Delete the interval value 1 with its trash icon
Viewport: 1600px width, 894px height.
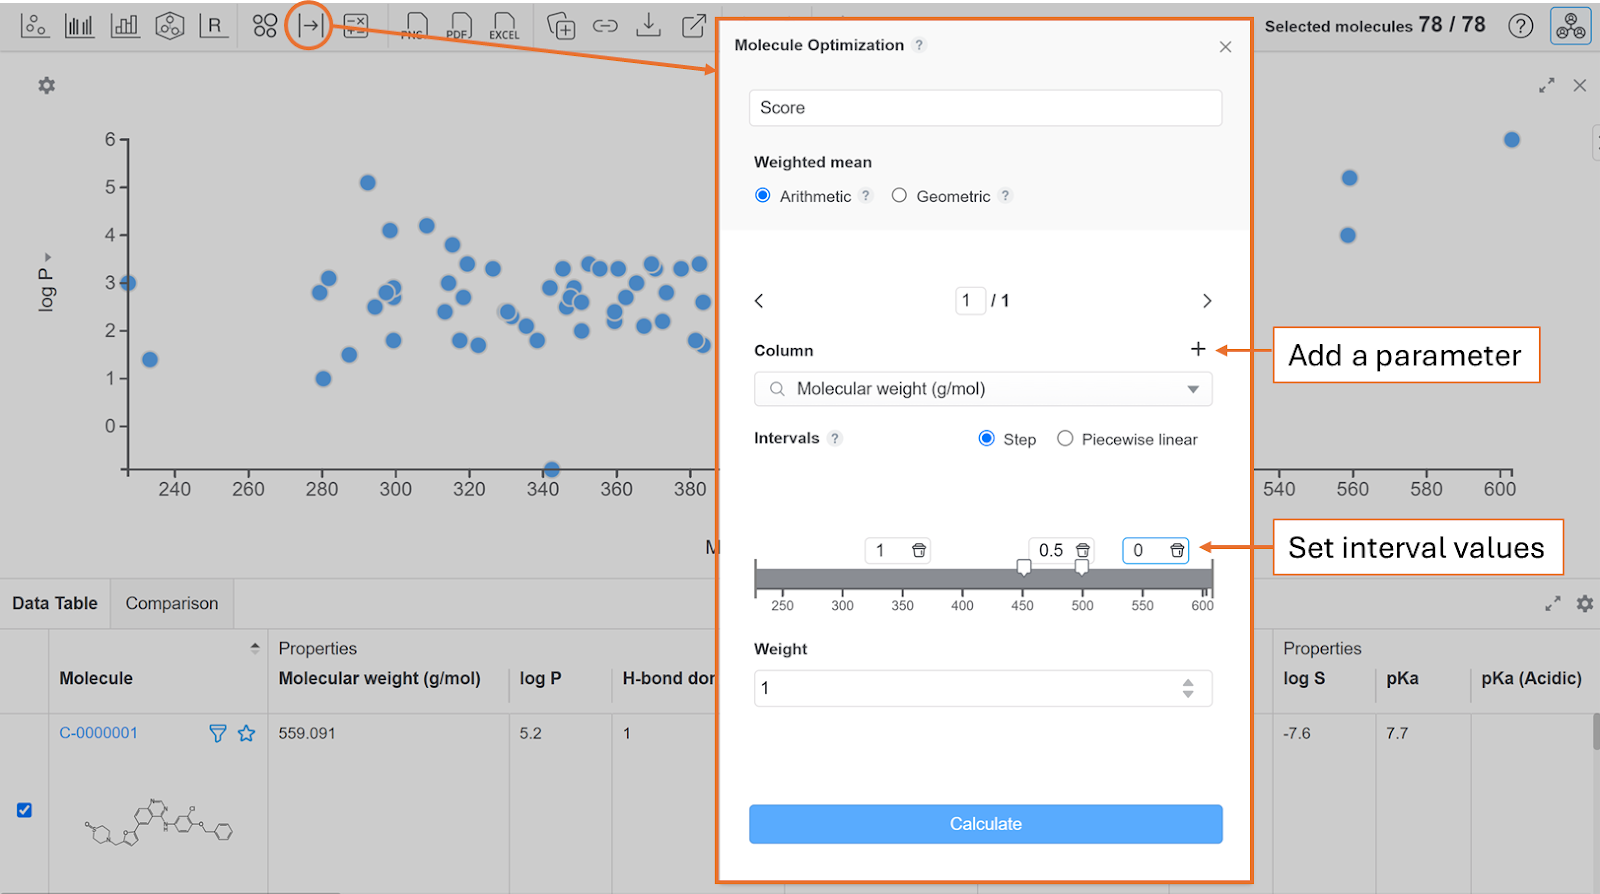coord(919,551)
